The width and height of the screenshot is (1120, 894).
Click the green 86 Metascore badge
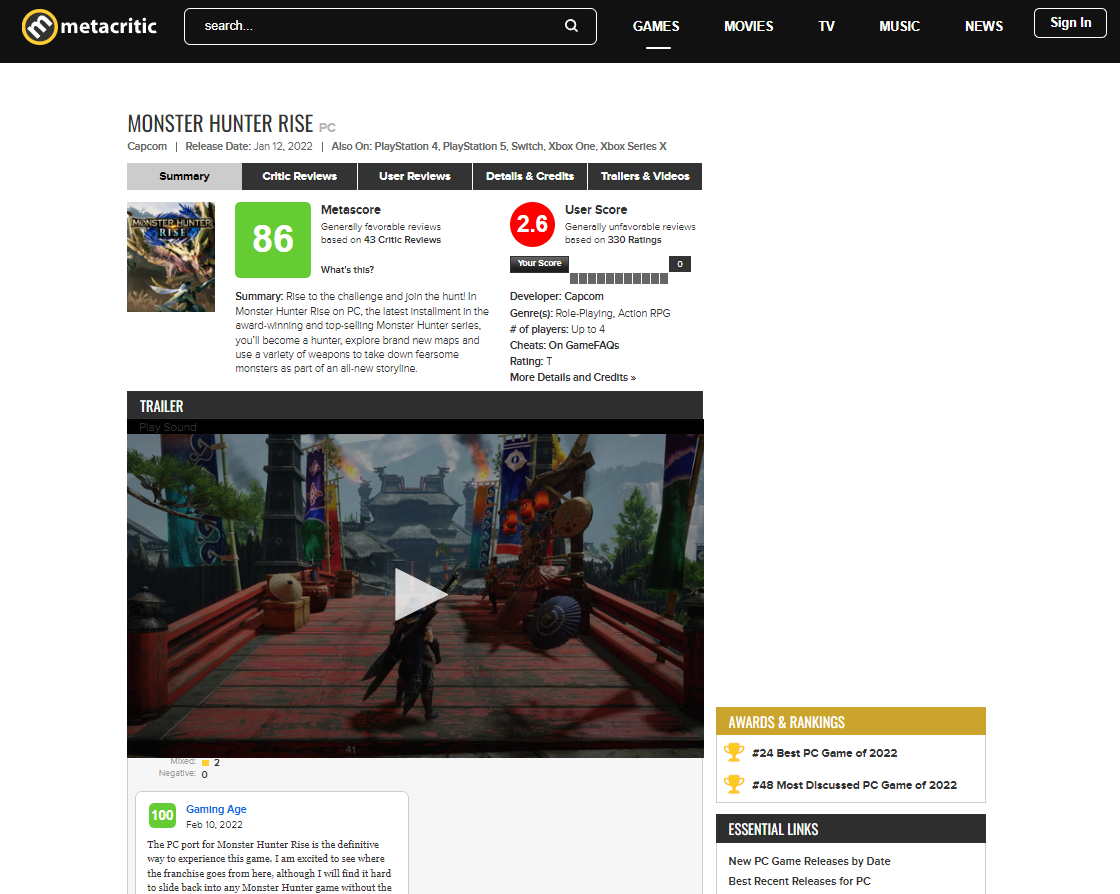pyautogui.click(x=273, y=240)
